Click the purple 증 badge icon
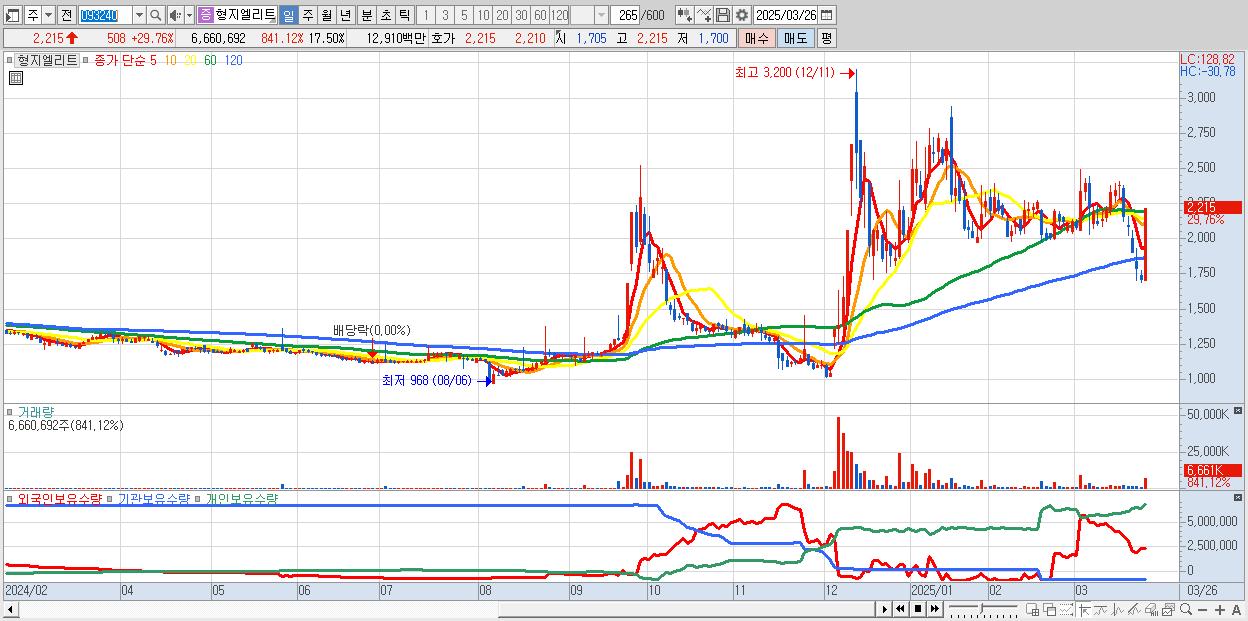The height and width of the screenshot is (621, 1248). [x=205, y=15]
